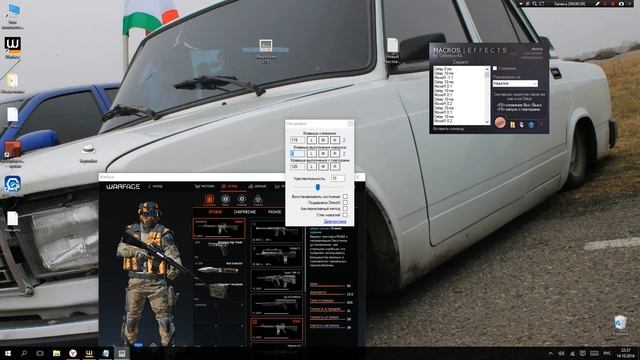Image resolution: width=640 pixels, height=360 pixels.
Task: Open the Windows Start menu
Action: [8, 353]
